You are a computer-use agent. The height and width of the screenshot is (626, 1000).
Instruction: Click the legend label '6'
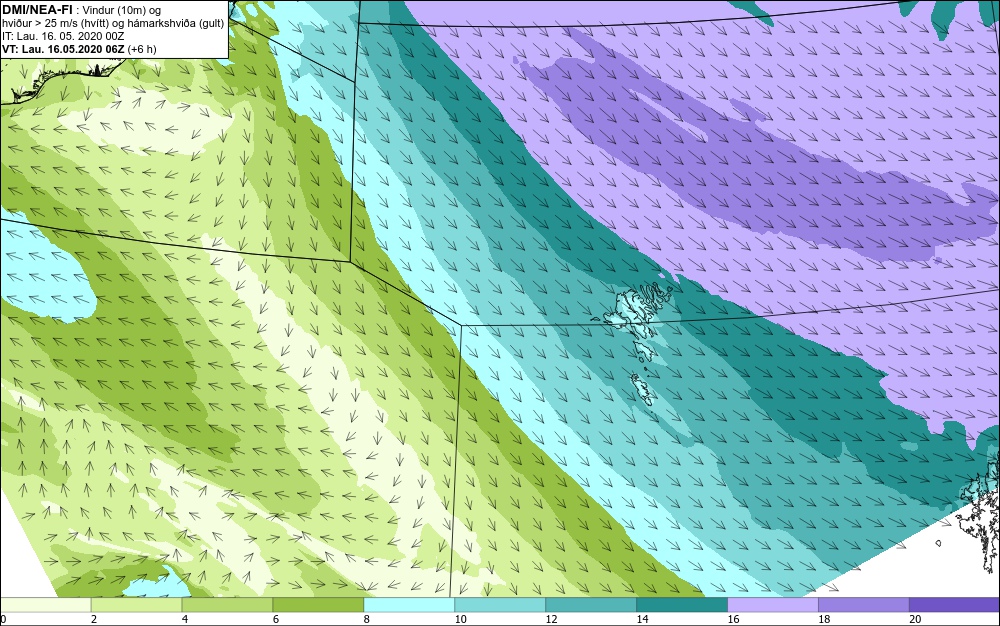click(276, 619)
